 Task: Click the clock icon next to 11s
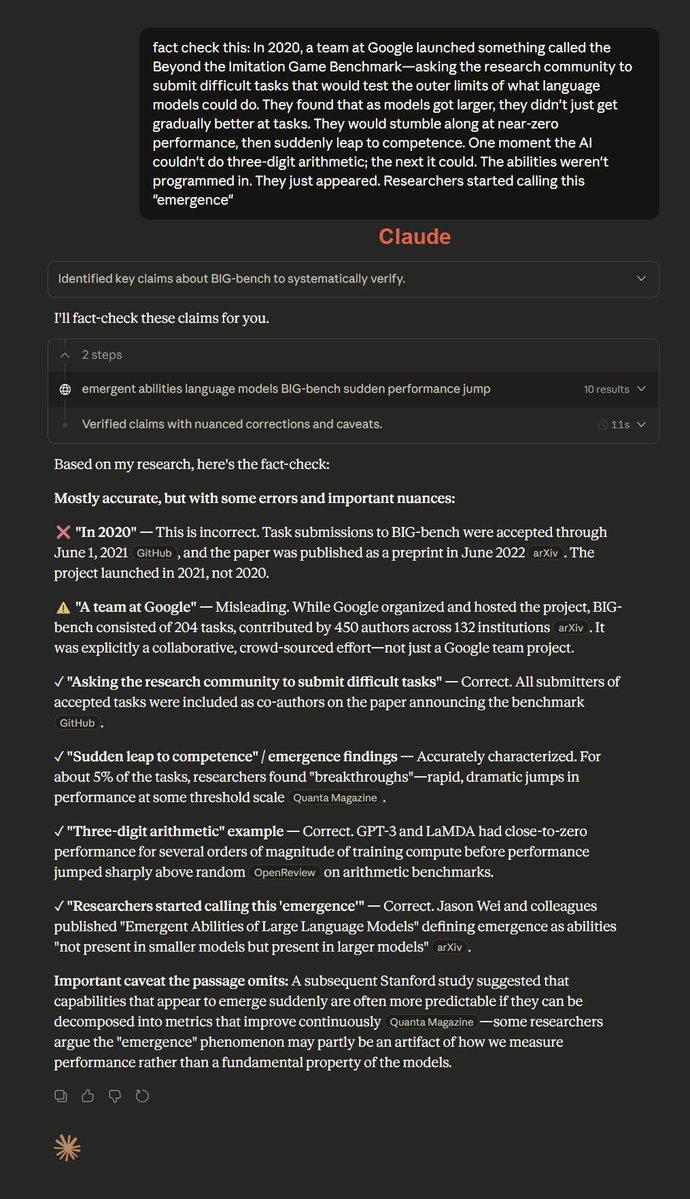(x=603, y=425)
